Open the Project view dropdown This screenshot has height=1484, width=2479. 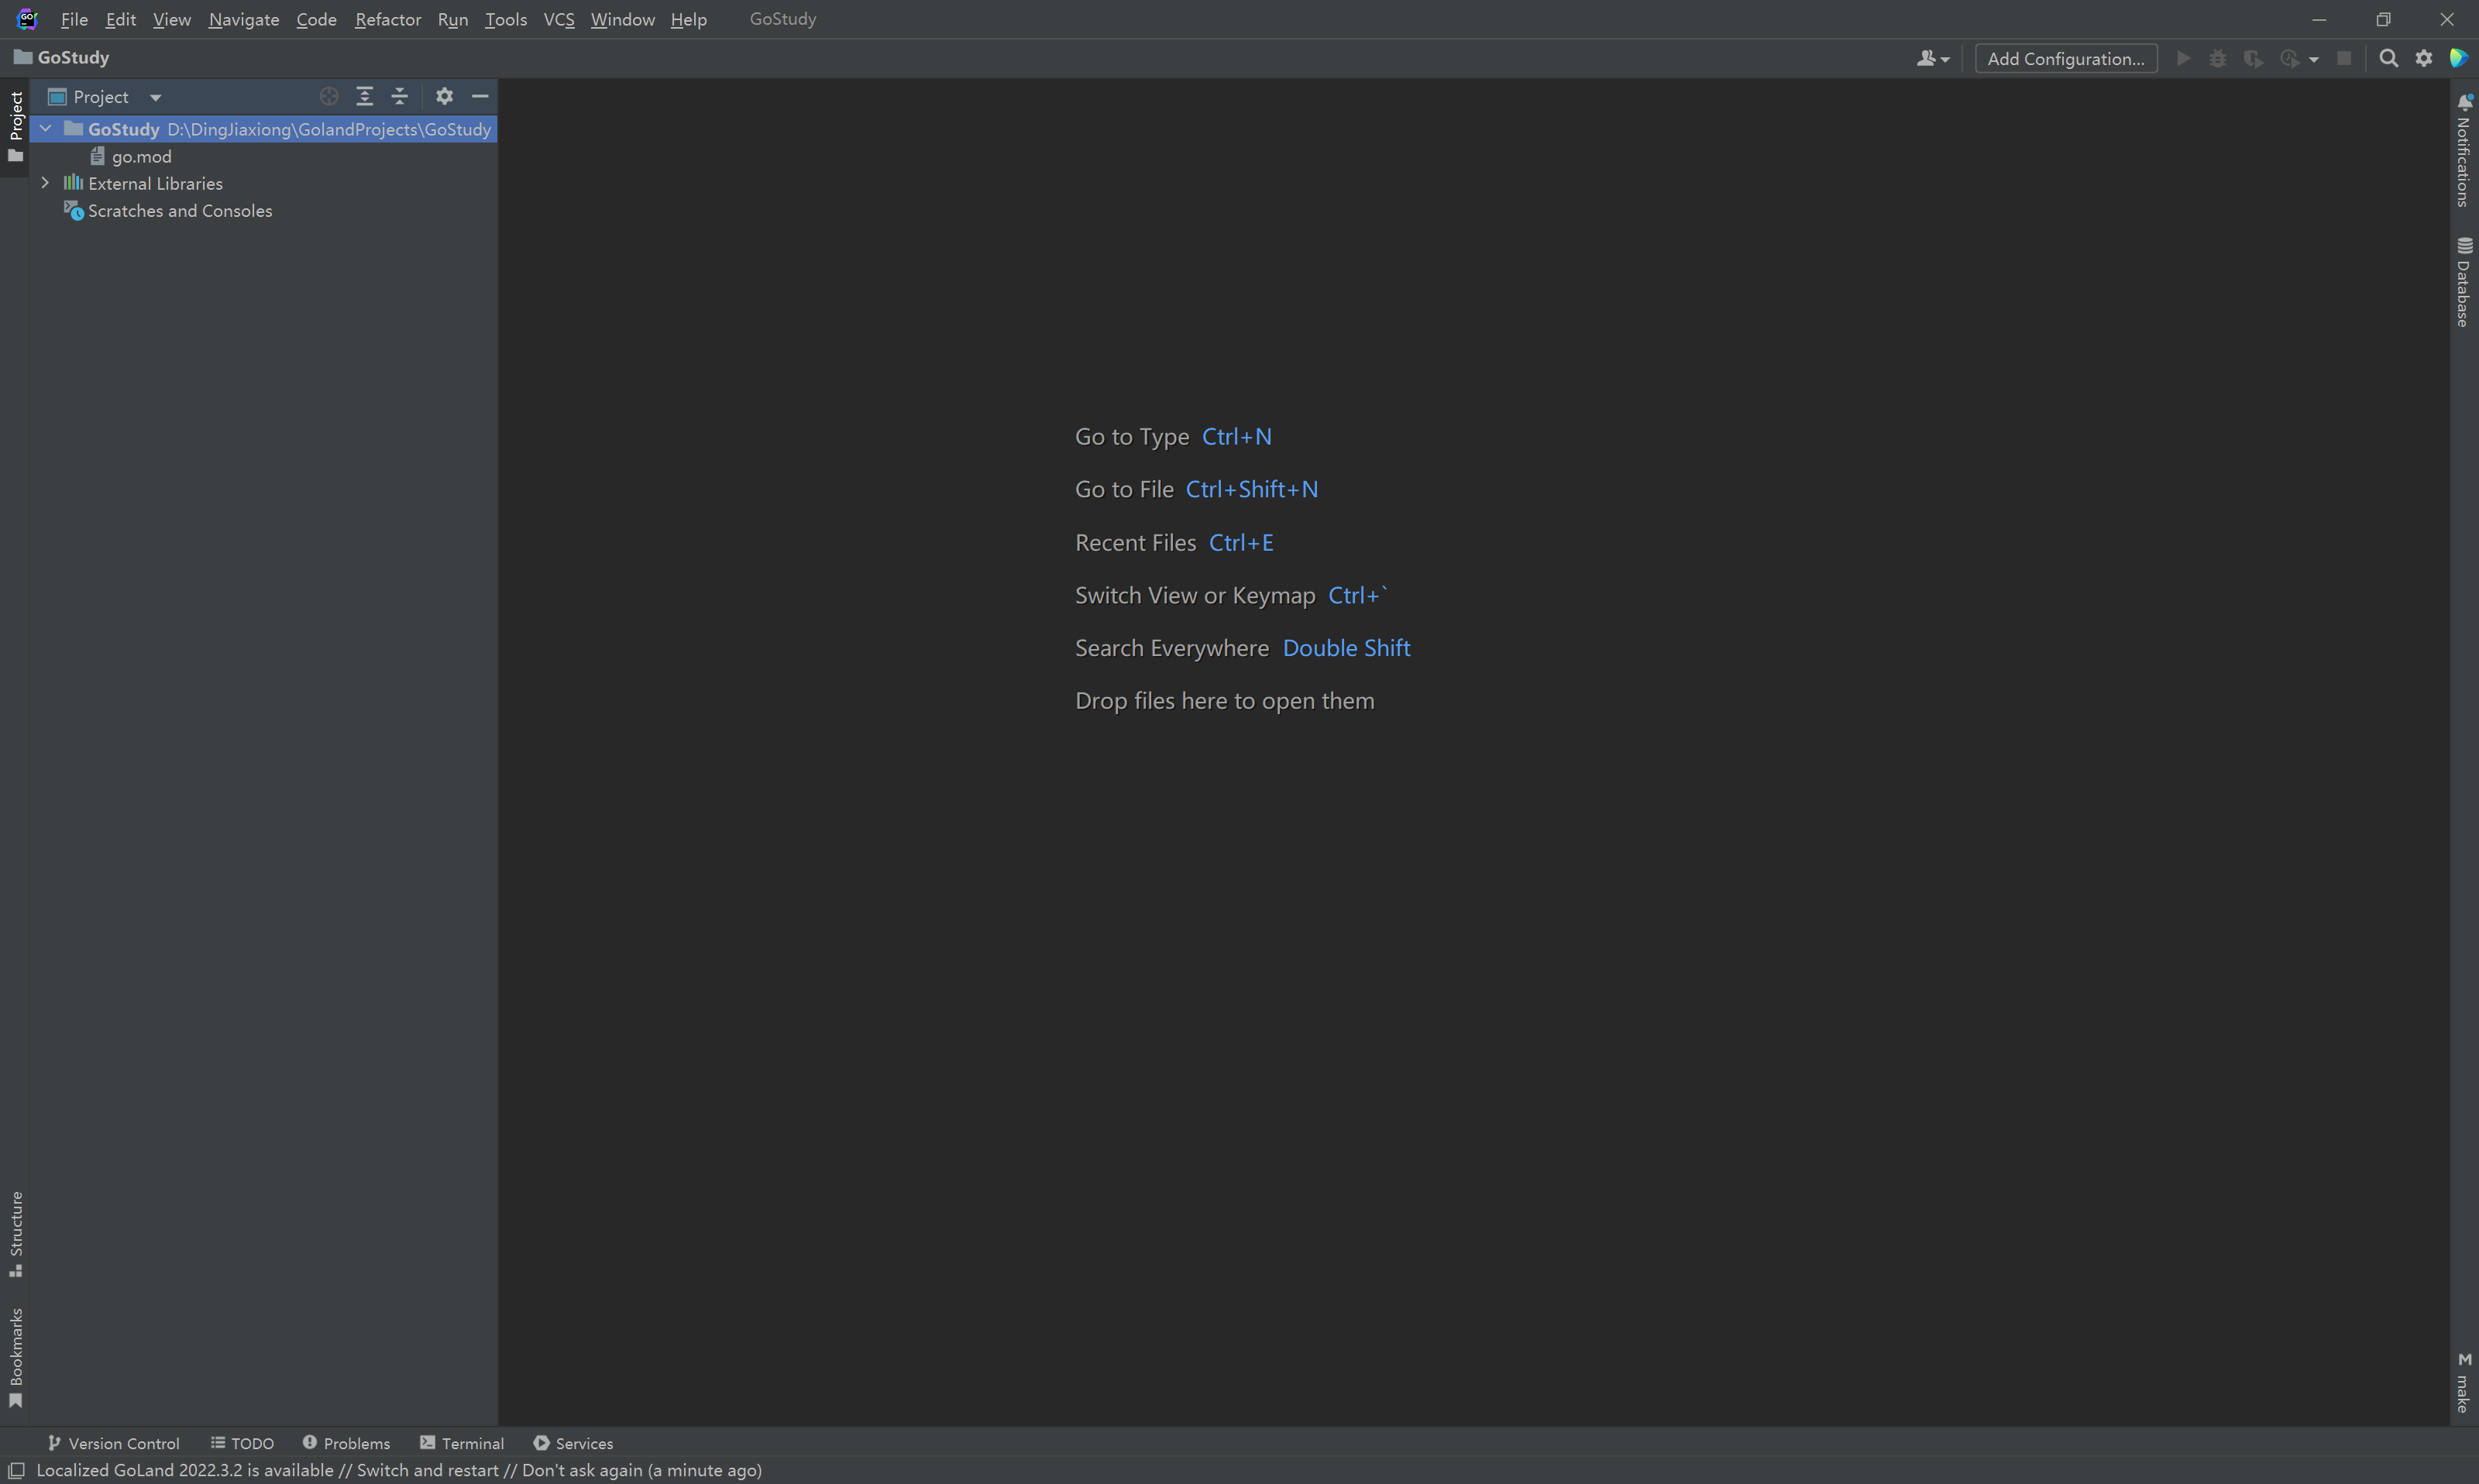click(155, 97)
